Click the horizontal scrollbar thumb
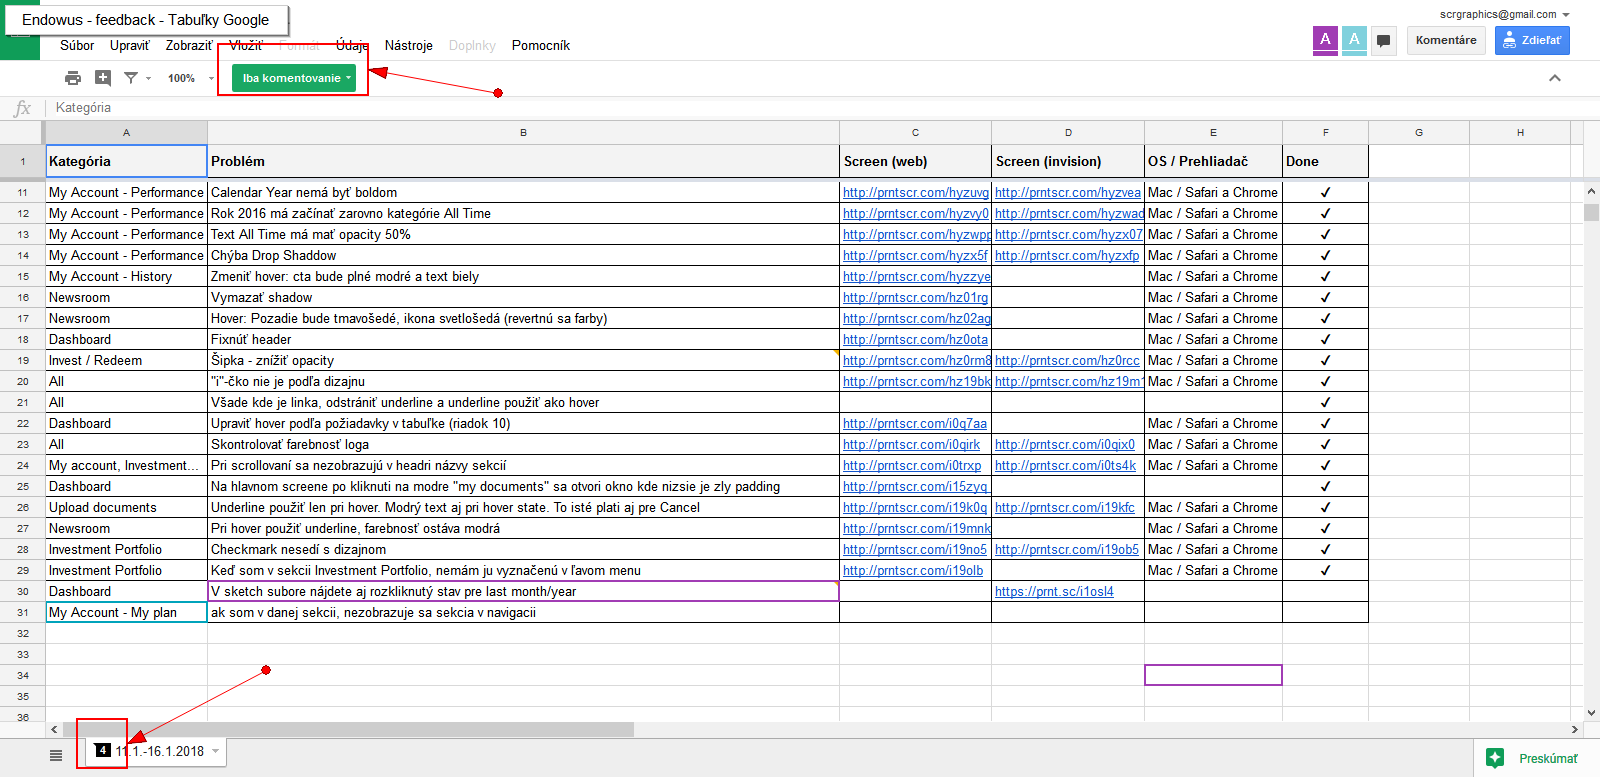Image resolution: width=1600 pixels, height=779 pixels. coord(350,730)
